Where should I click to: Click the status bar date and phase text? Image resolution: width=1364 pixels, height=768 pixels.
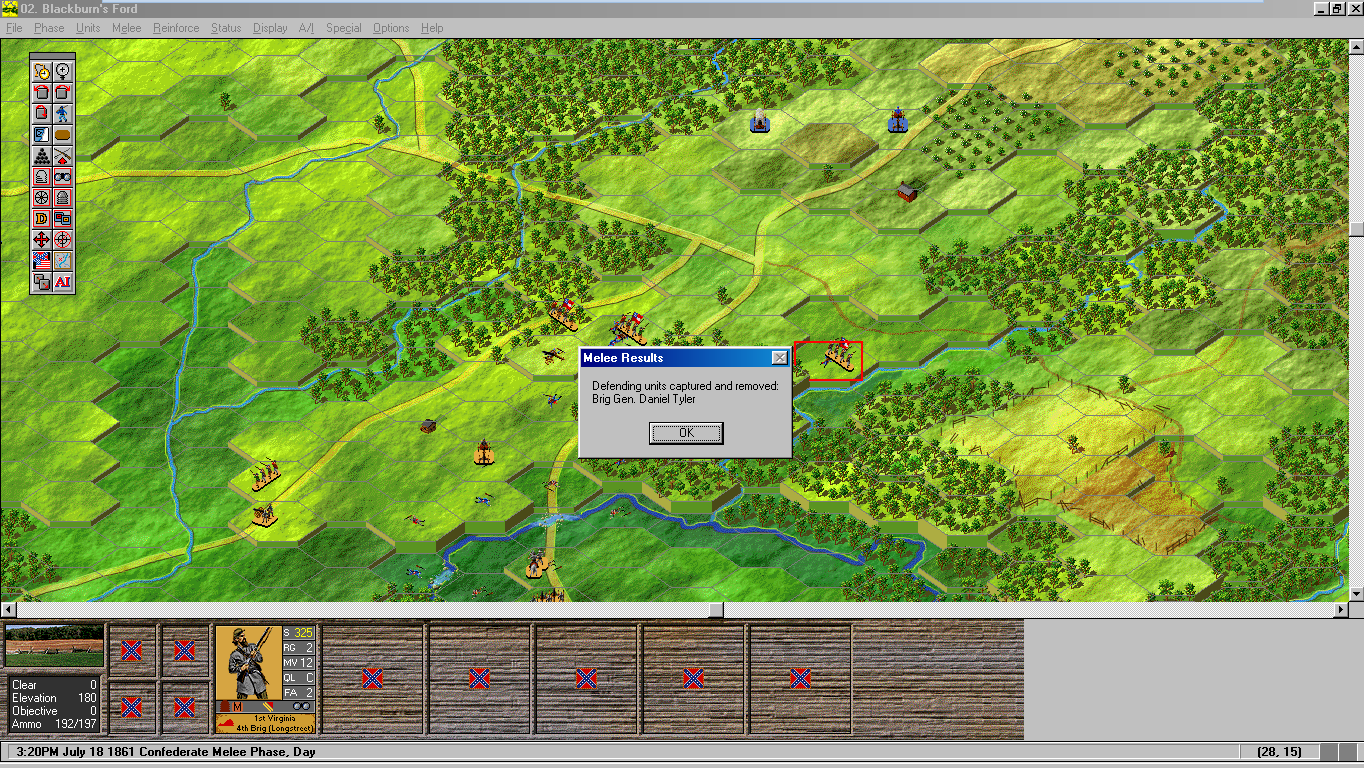[166, 751]
